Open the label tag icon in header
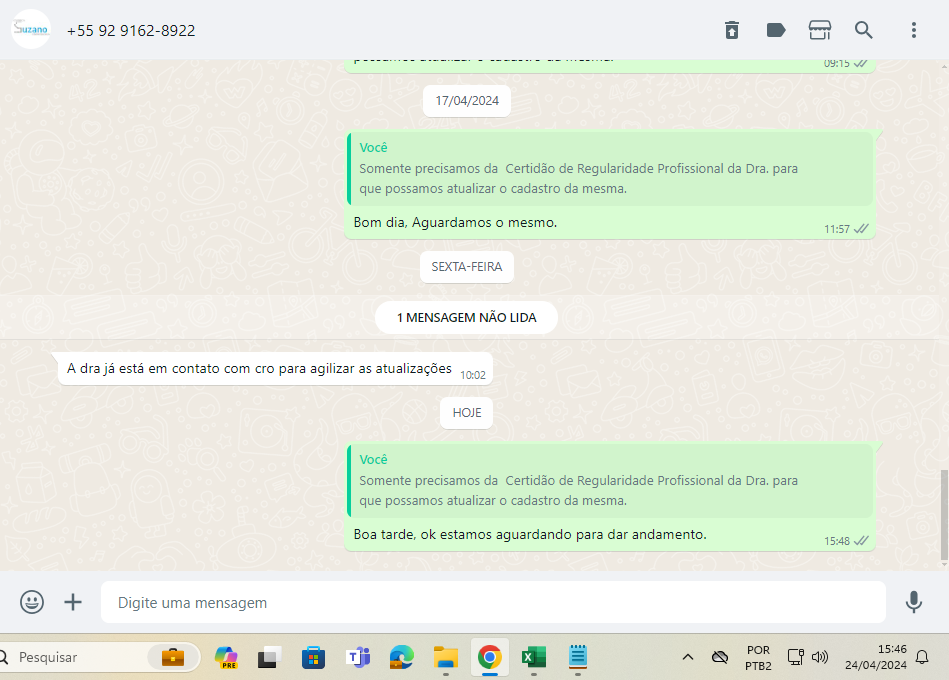949x680 pixels. 776,30
